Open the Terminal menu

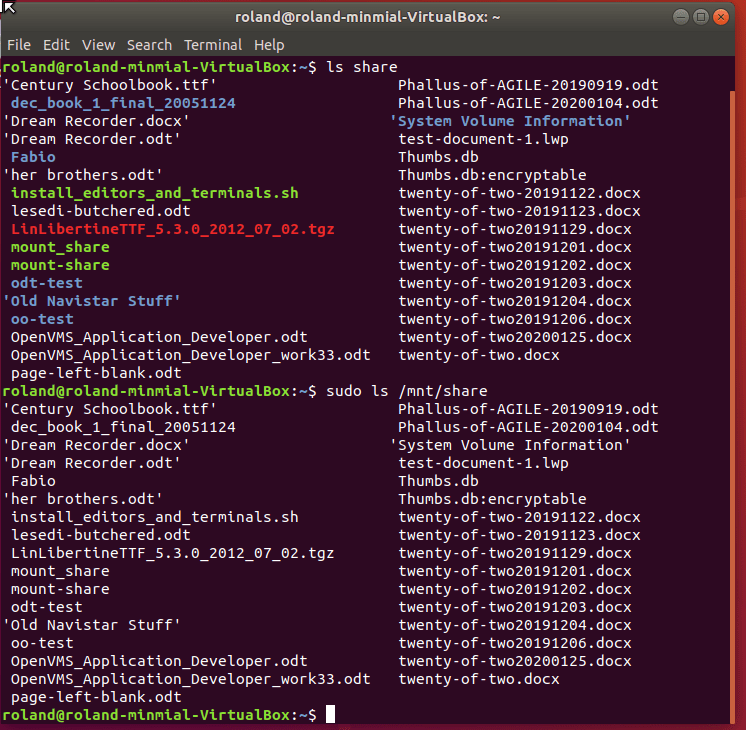213,45
